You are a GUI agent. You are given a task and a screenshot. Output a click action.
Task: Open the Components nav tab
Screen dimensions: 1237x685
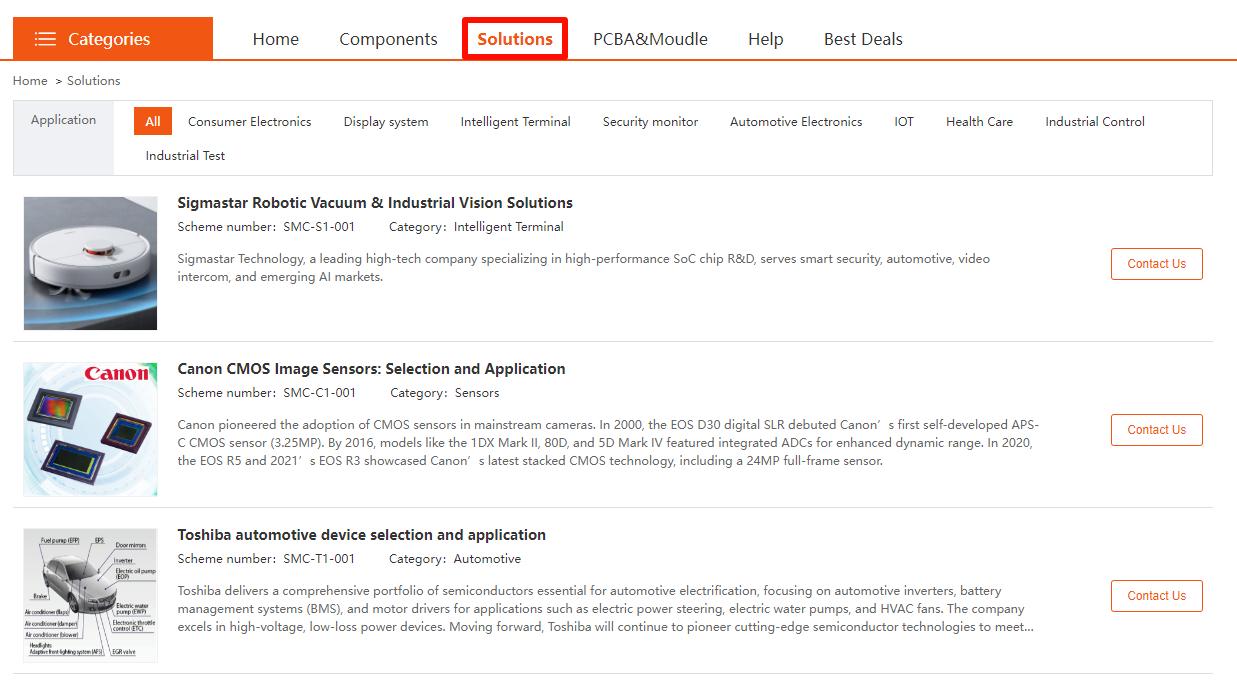tap(388, 39)
